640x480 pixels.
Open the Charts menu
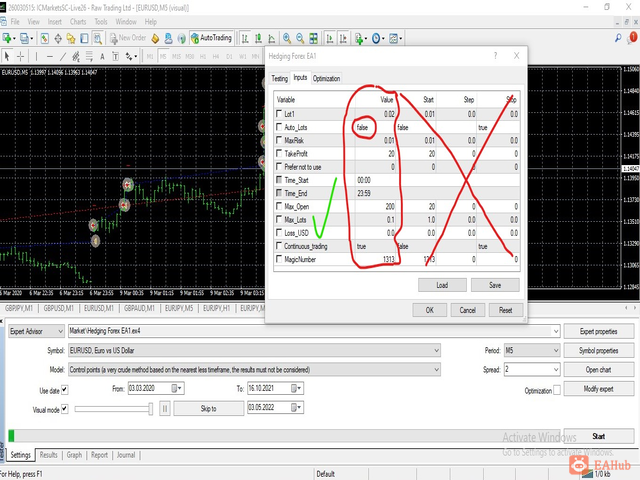tap(78, 22)
